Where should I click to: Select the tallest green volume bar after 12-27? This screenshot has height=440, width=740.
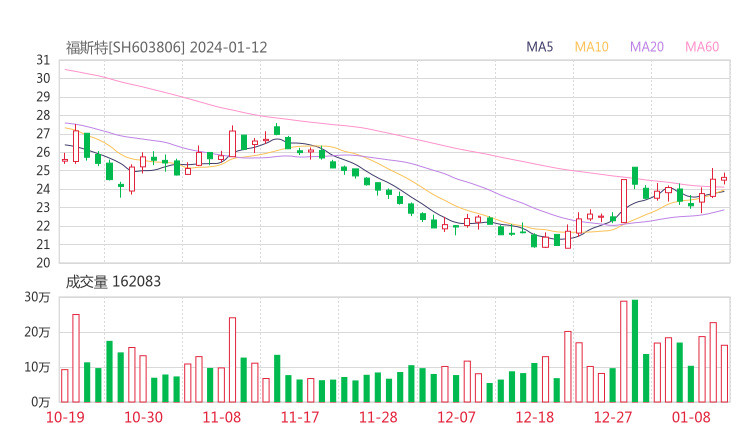[x=635, y=351]
